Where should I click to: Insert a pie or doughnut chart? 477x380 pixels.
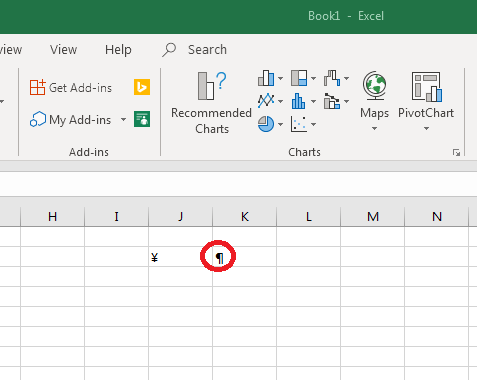point(266,124)
